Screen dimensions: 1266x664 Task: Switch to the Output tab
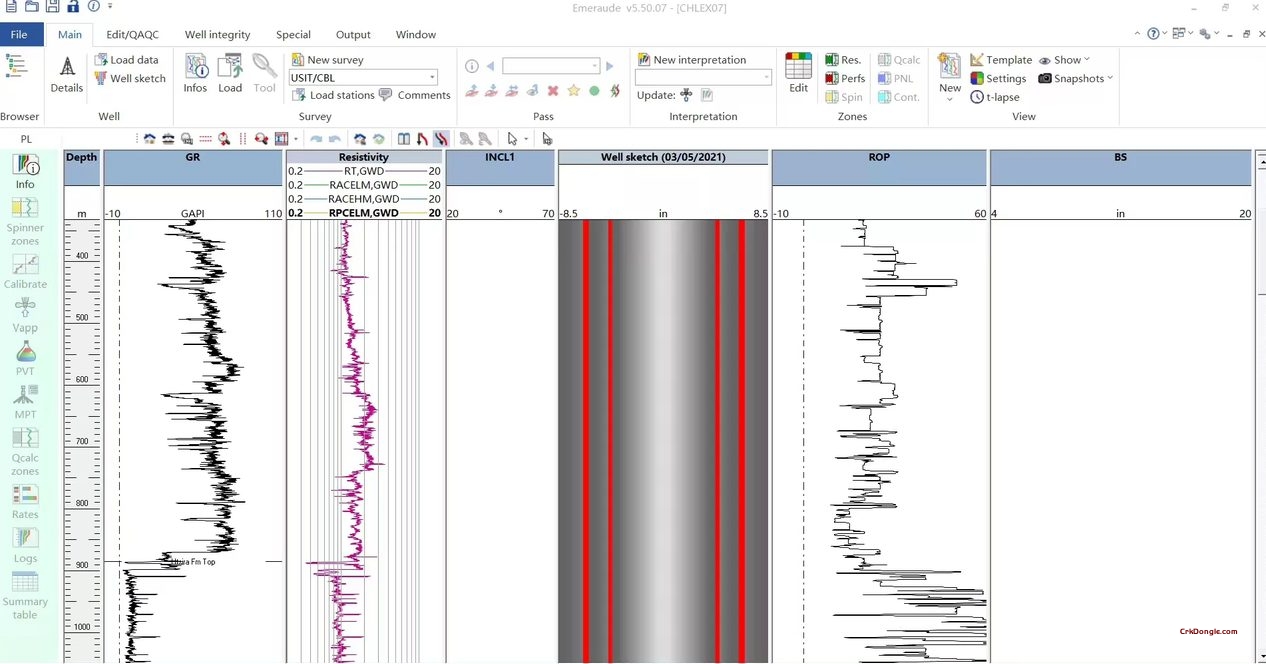[x=353, y=34]
